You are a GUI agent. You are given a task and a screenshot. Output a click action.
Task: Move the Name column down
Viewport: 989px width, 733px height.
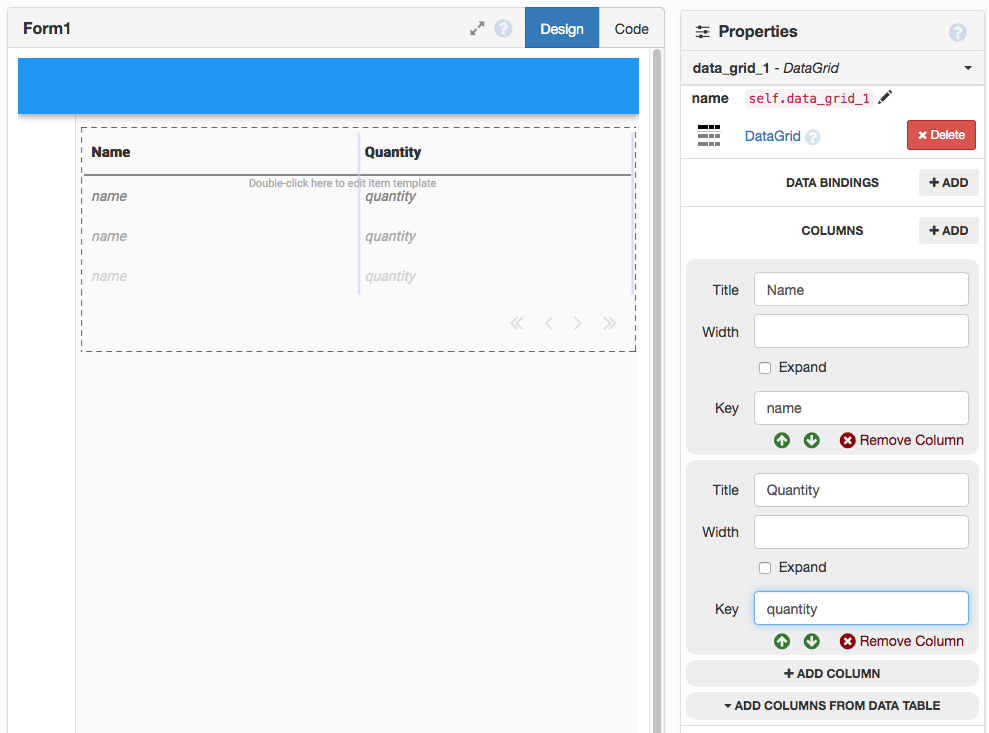coord(812,440)
